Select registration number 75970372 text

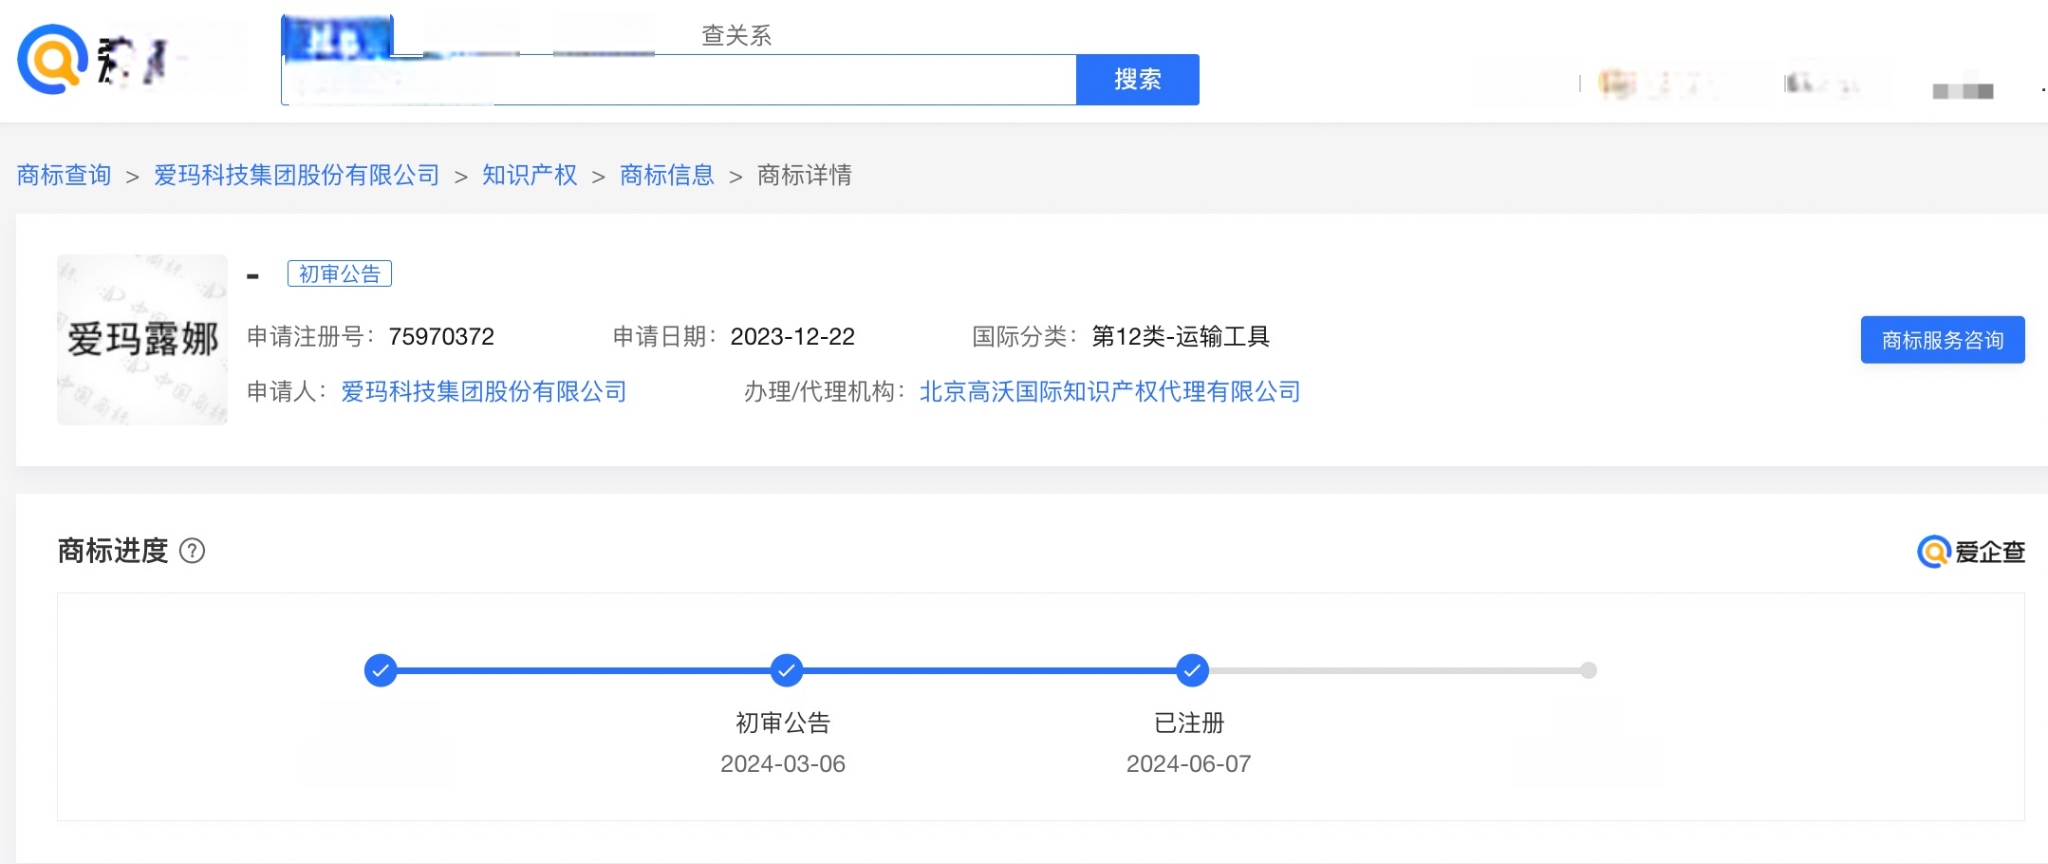[441, 337]
